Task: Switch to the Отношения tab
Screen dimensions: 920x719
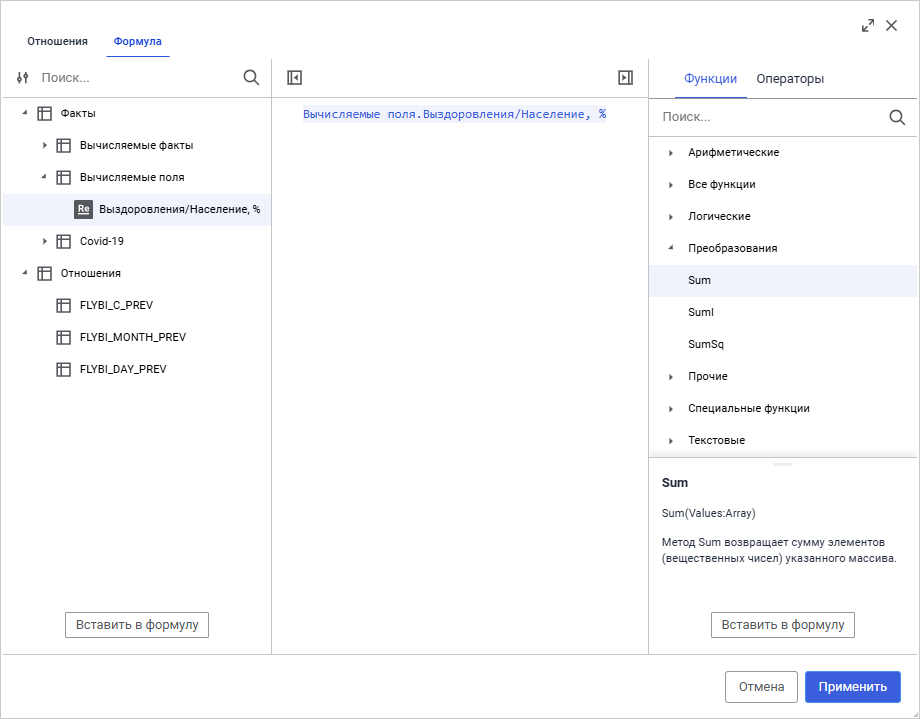Action: point(57,41)
